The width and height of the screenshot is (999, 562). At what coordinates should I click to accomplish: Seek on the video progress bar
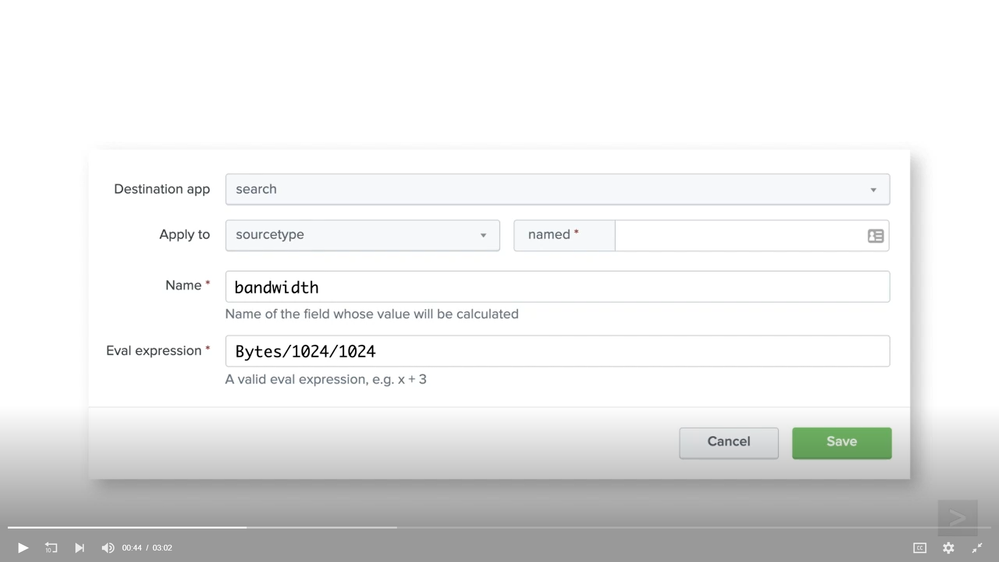(500, 527)
